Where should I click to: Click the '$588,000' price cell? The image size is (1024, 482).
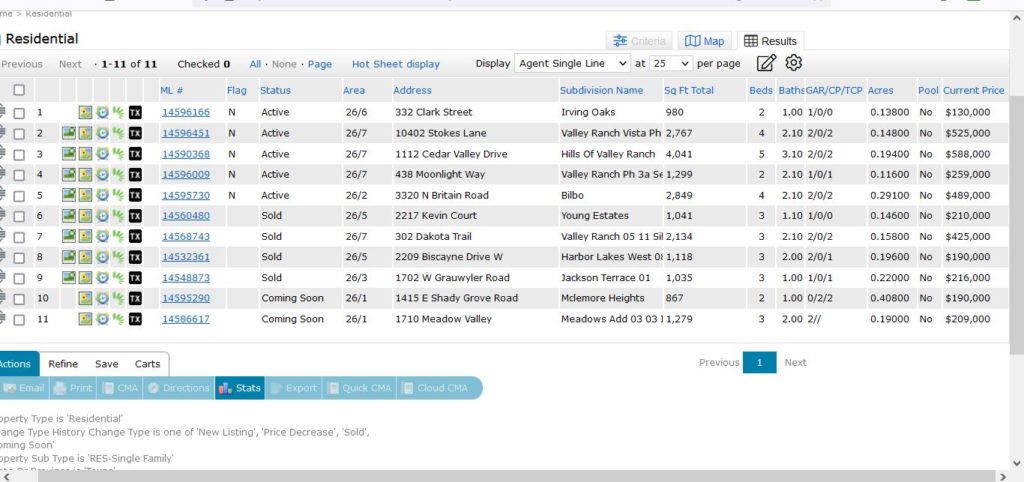click(968, 154)
